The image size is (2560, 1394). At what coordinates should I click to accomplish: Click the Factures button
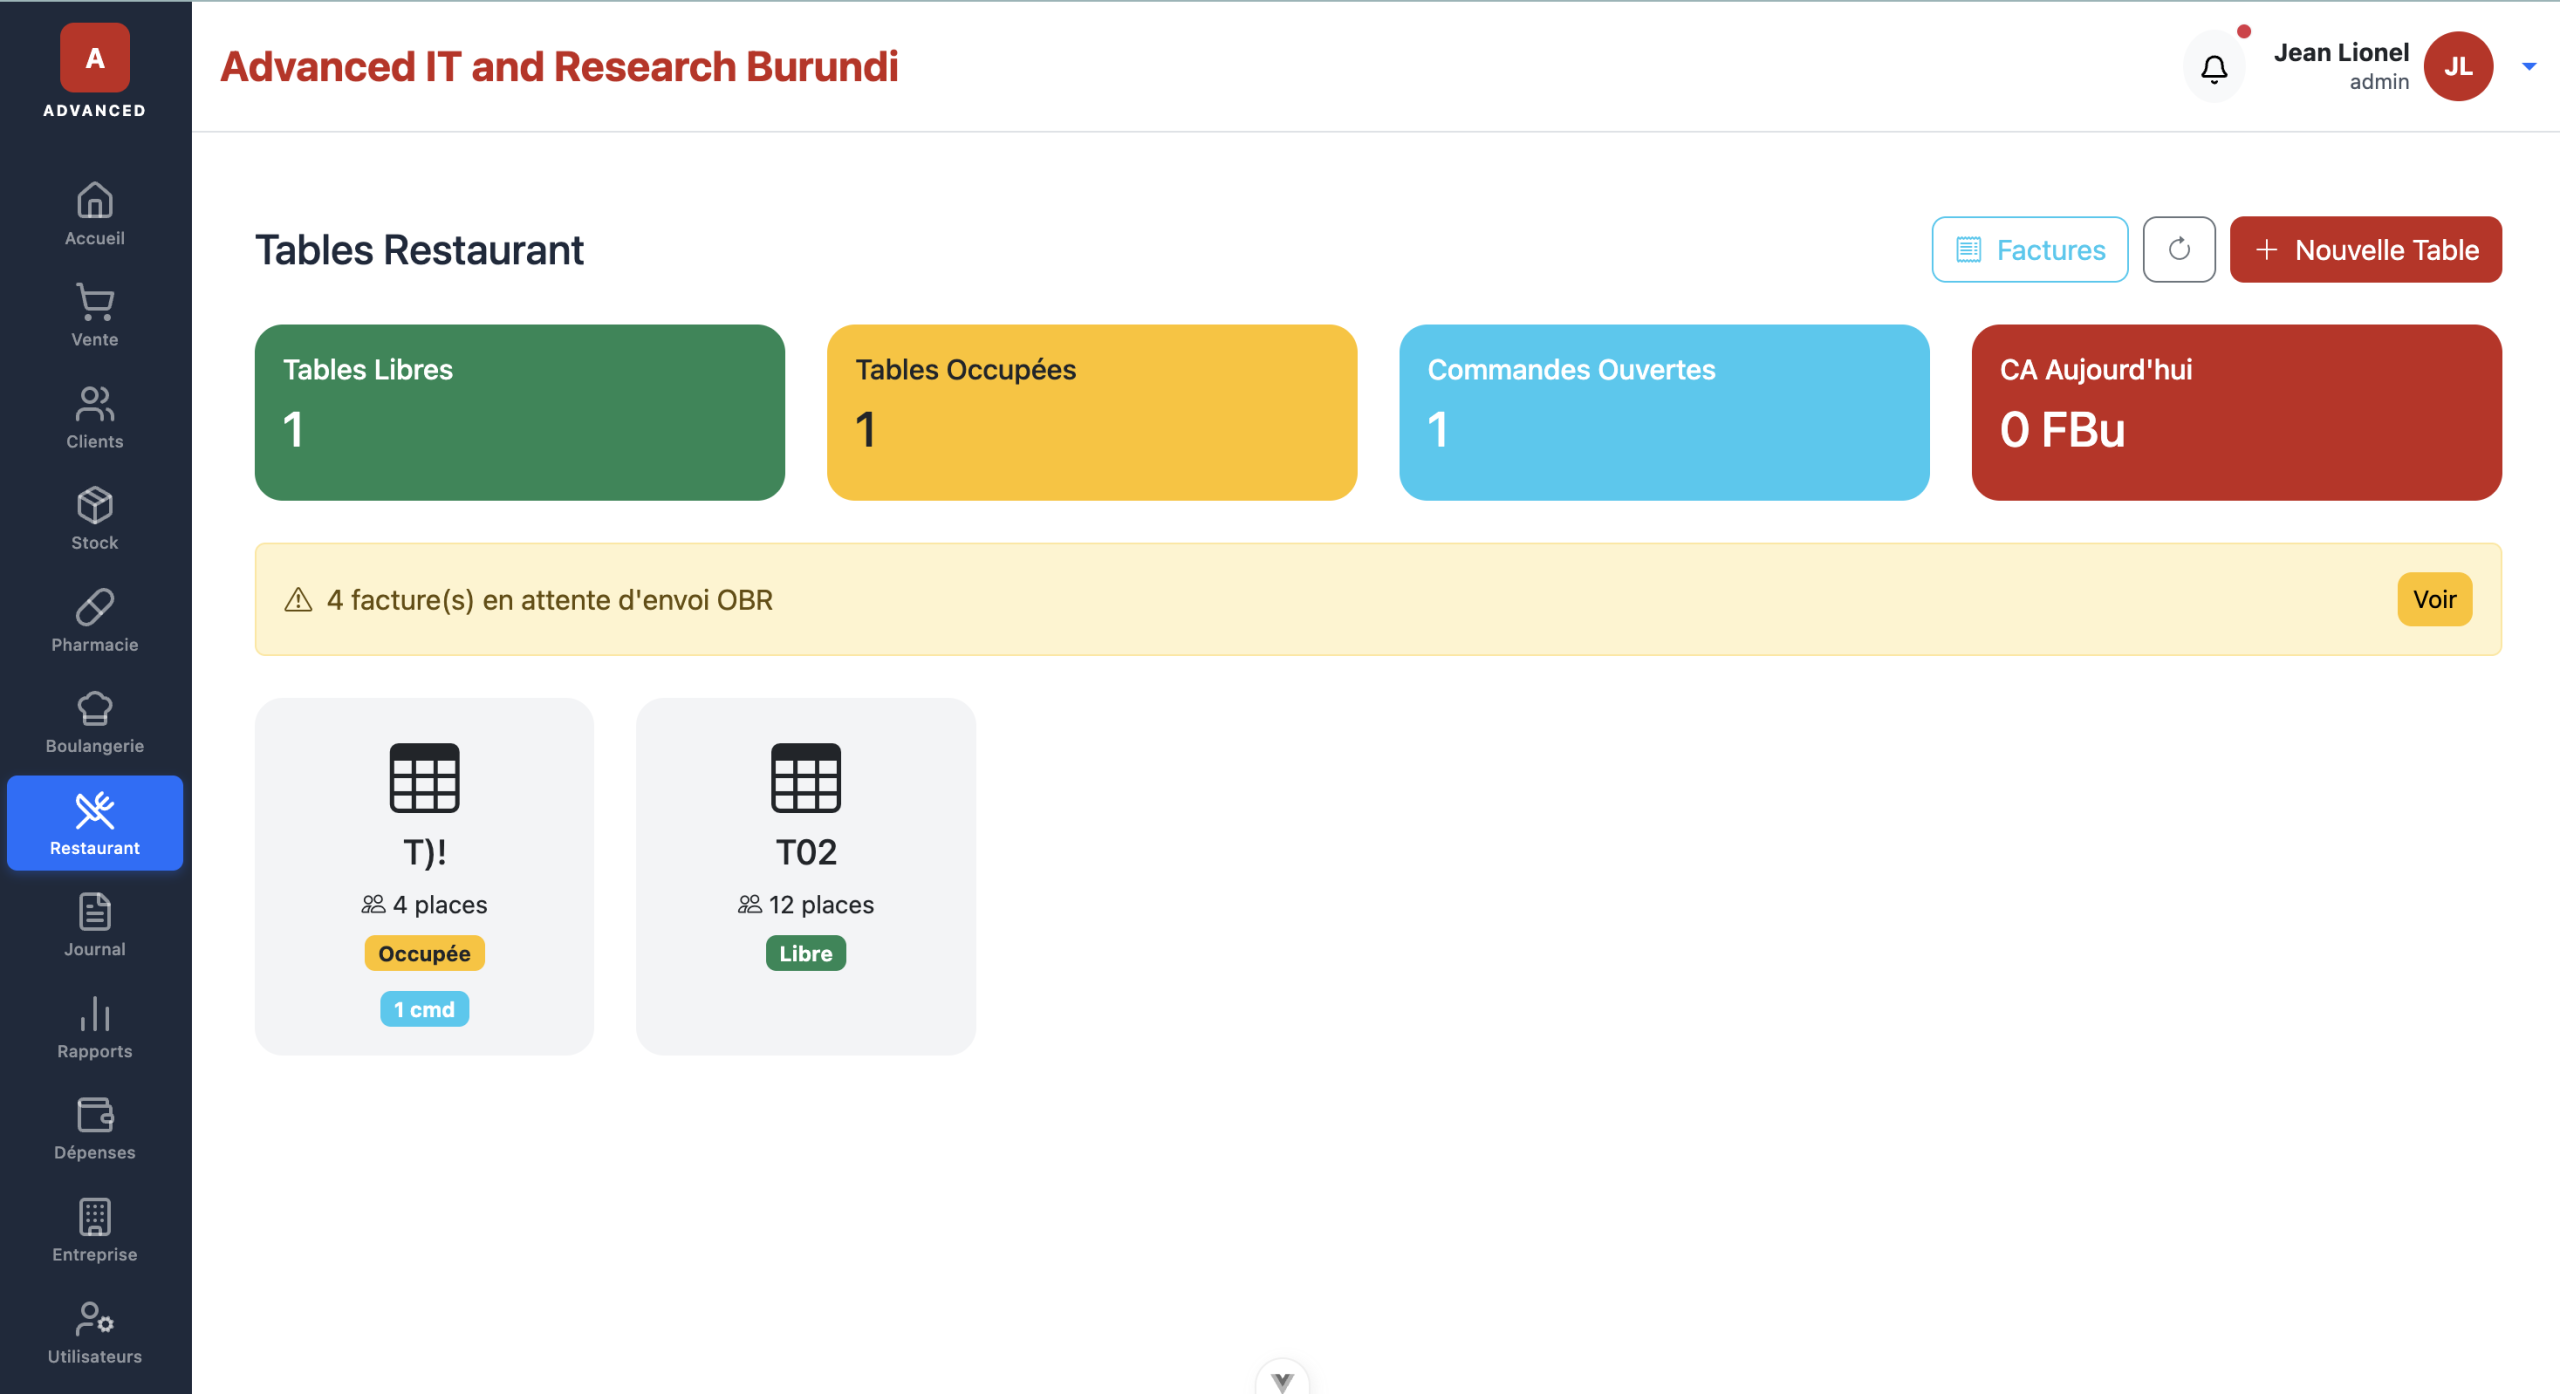2029,249
